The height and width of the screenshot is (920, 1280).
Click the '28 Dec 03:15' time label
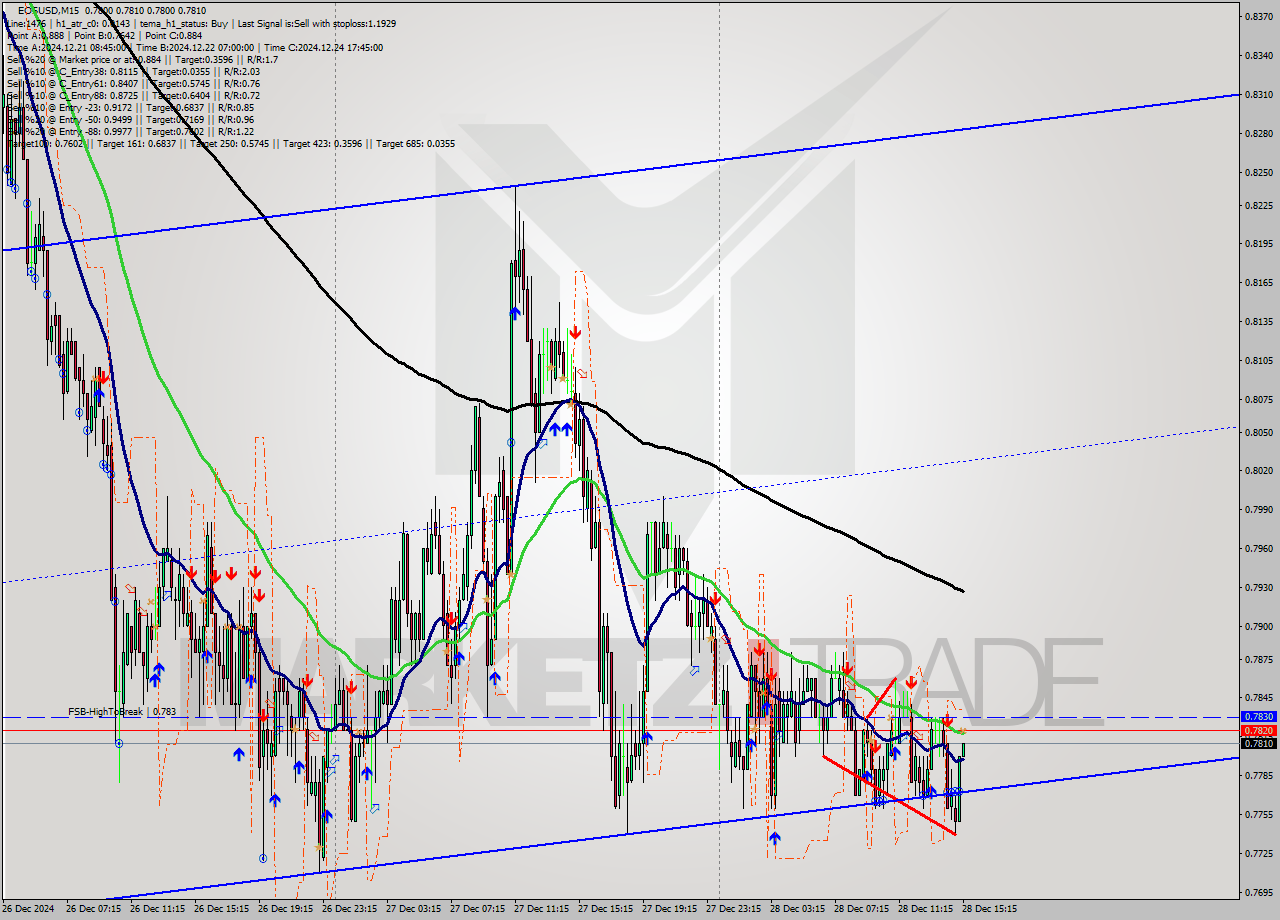click(x=797, y=909)
